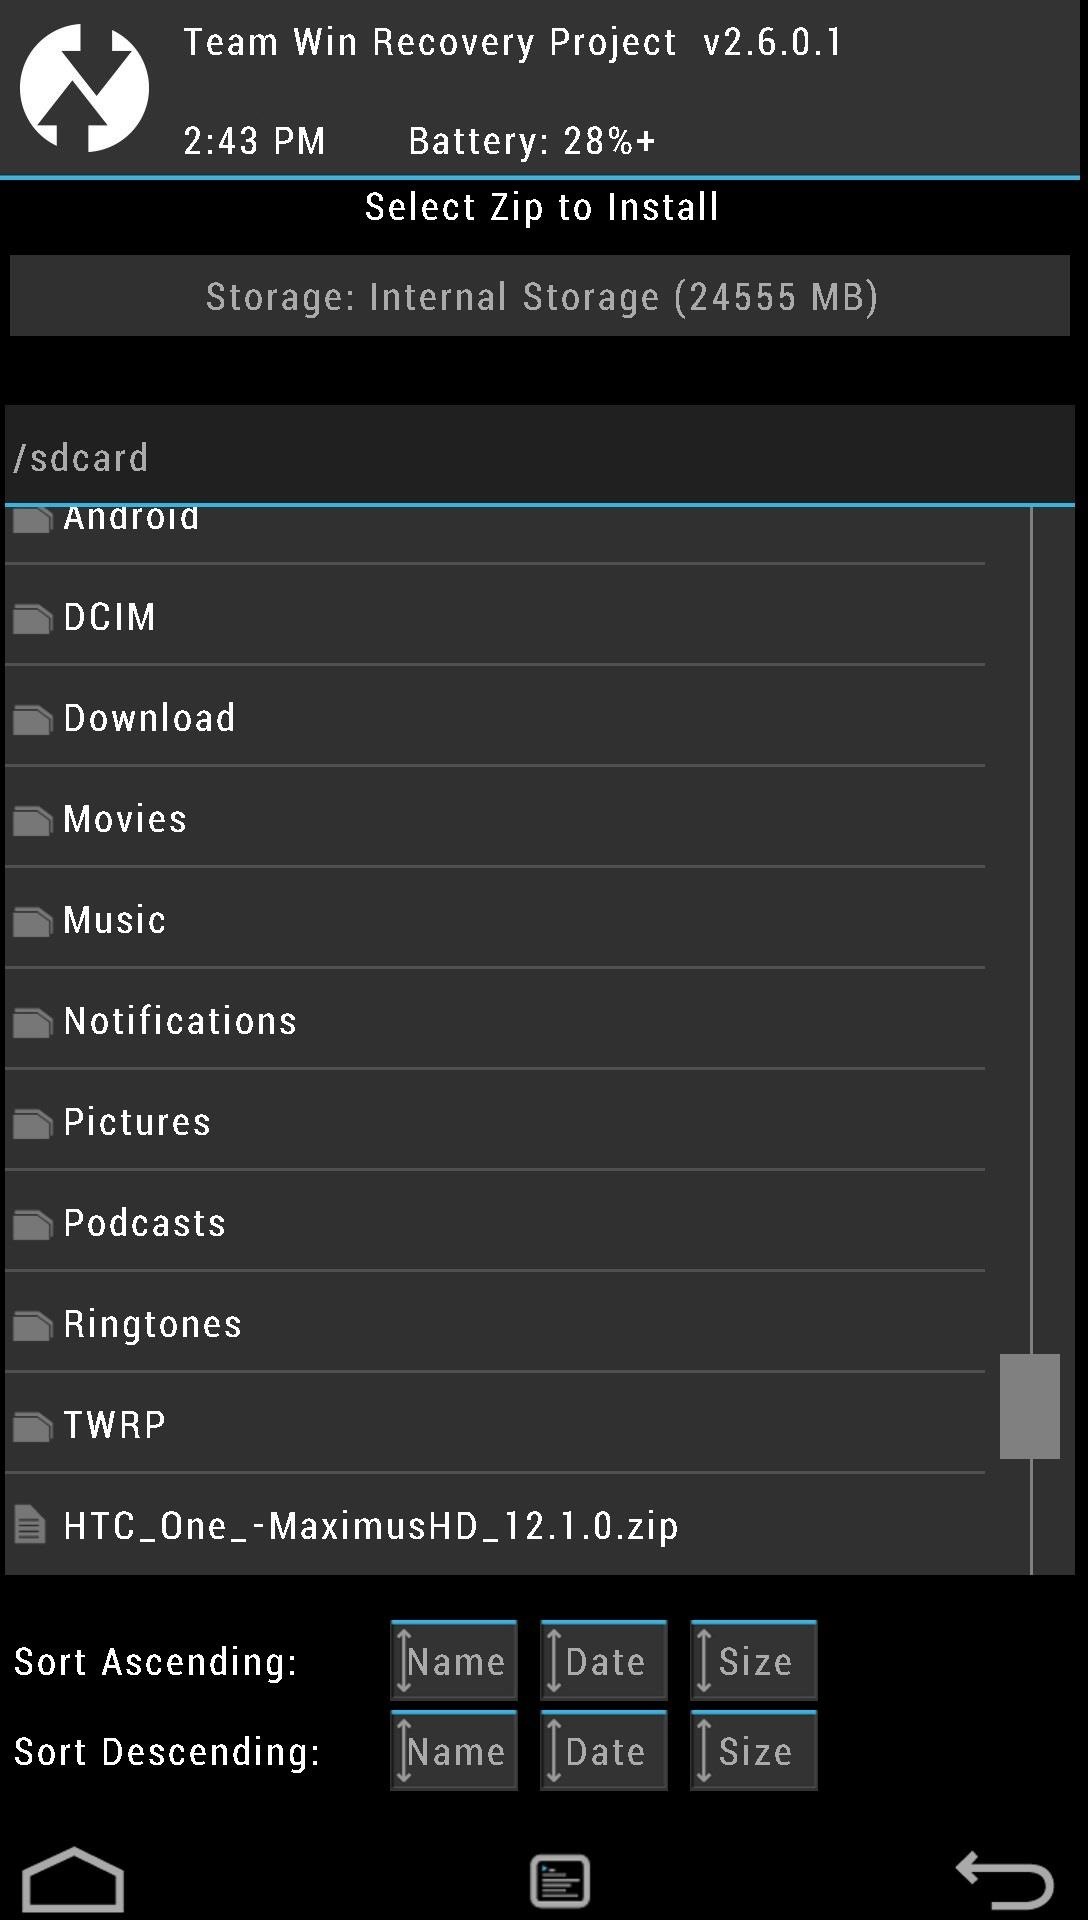This screenshot has width=1088, height=1920.
Task: Open the Ringtones folder icon
Action: pos(32,1325)
